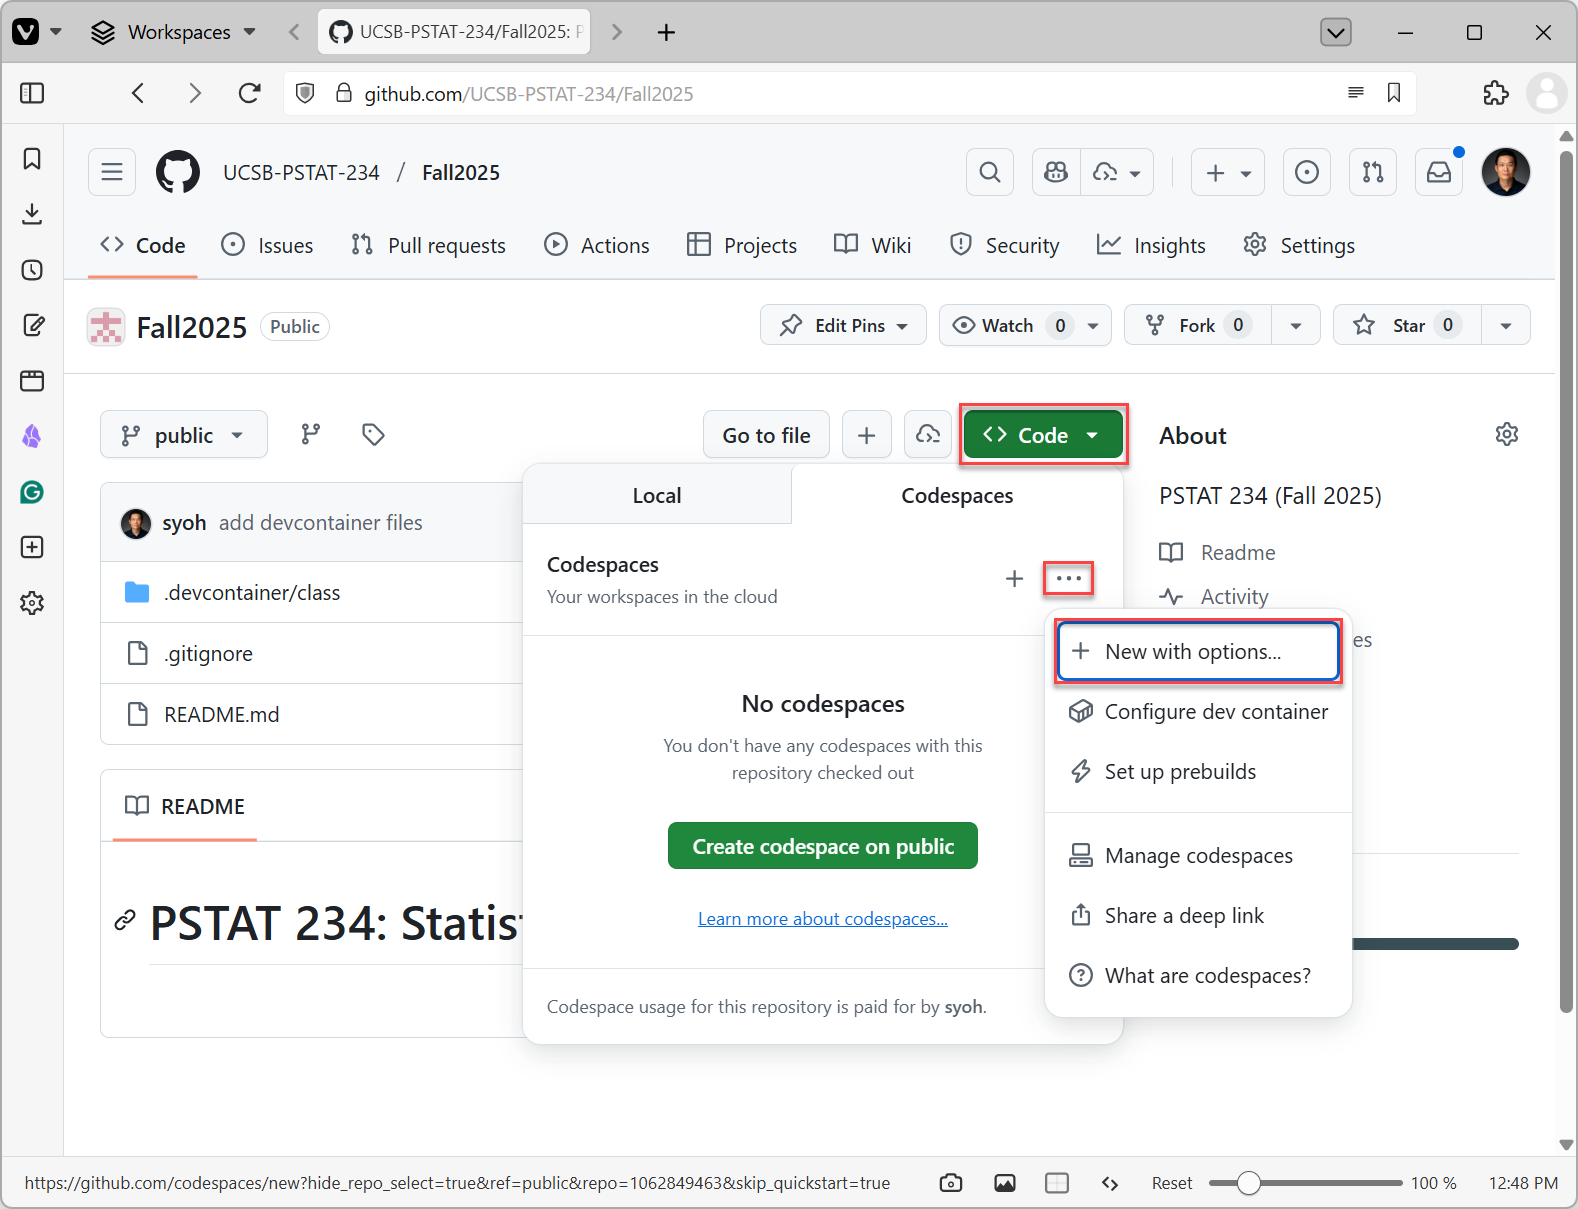The image size is (1578, 1209).
Task: Open the About settings gear
Action: 1506,434
